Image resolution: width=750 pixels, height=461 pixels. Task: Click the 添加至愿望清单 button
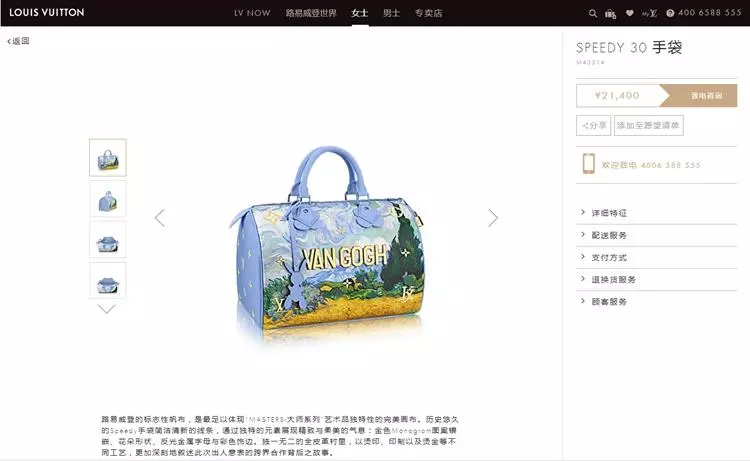tap(649, 125)
